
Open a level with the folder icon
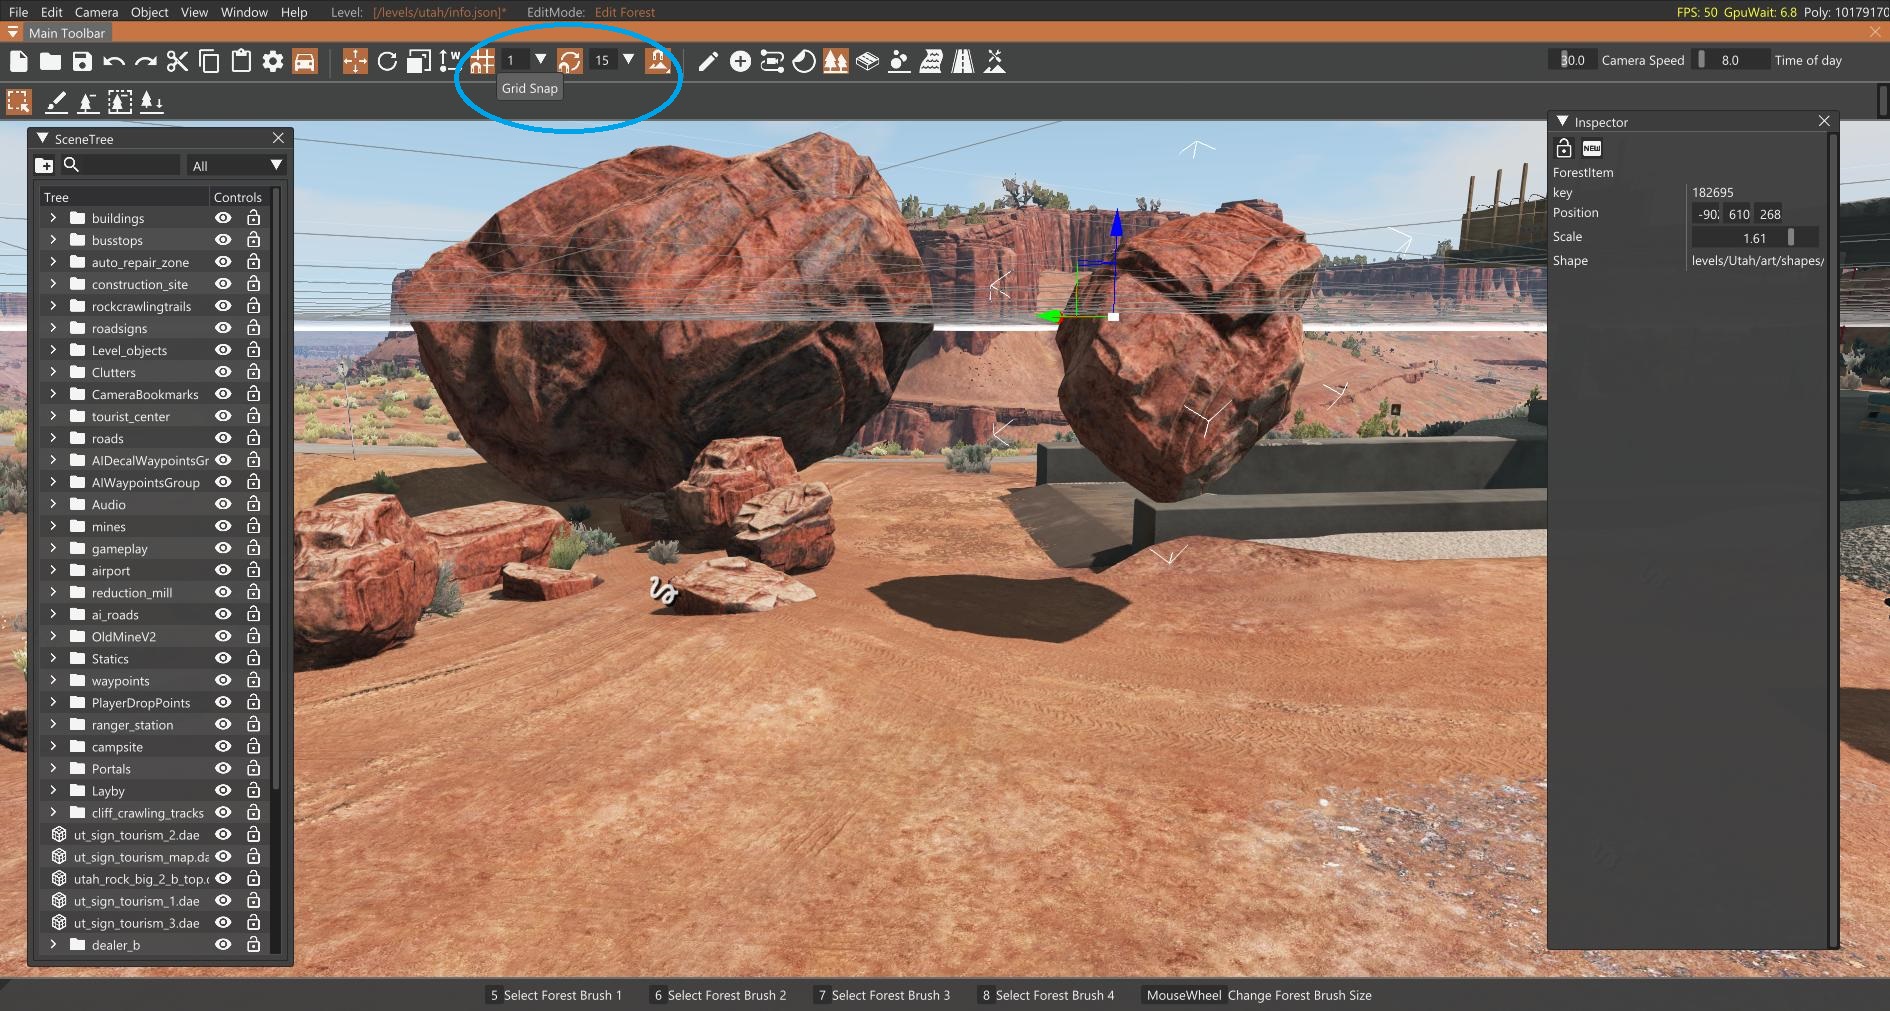(50, 61)
